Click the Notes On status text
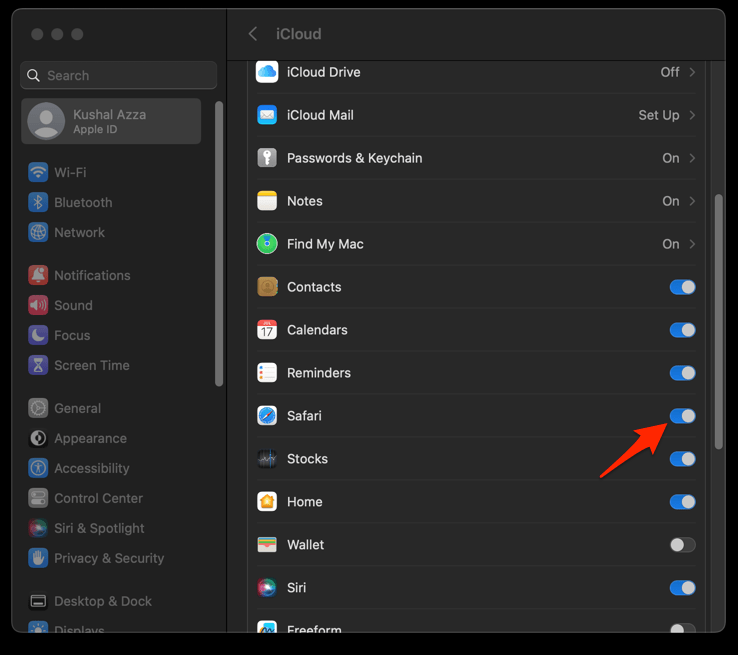Viewport: 738px width, 655px height. point(671,201)
